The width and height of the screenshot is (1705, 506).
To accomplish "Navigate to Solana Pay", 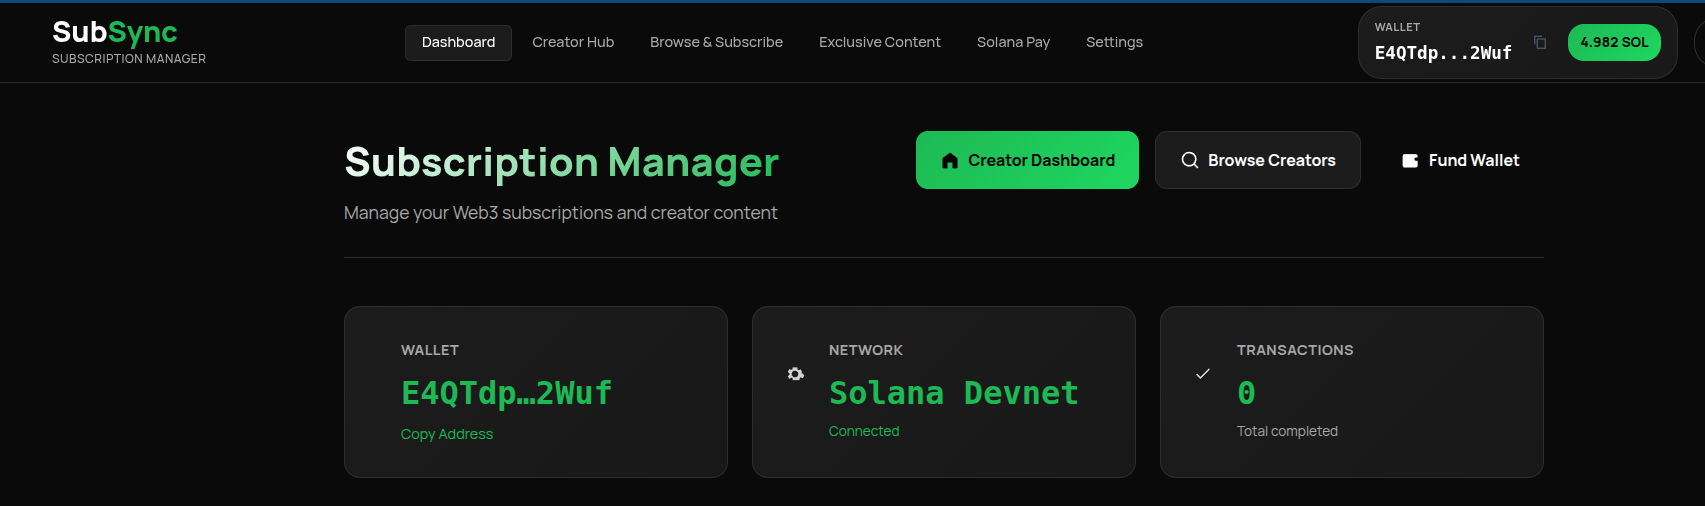I will pos(1013,42).
